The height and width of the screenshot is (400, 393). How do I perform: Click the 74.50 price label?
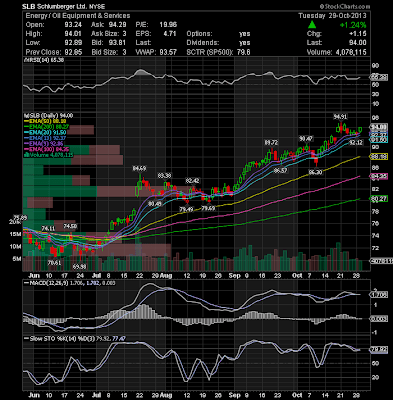[70, 226]
